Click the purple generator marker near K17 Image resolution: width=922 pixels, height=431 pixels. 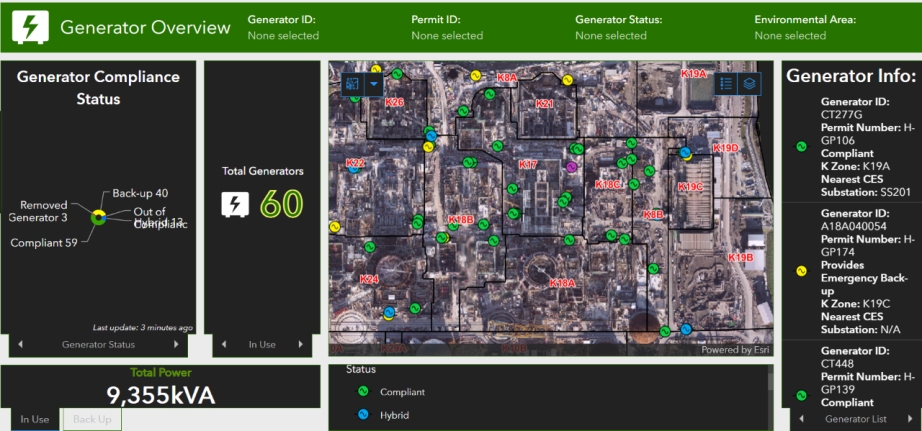(572, 167)
